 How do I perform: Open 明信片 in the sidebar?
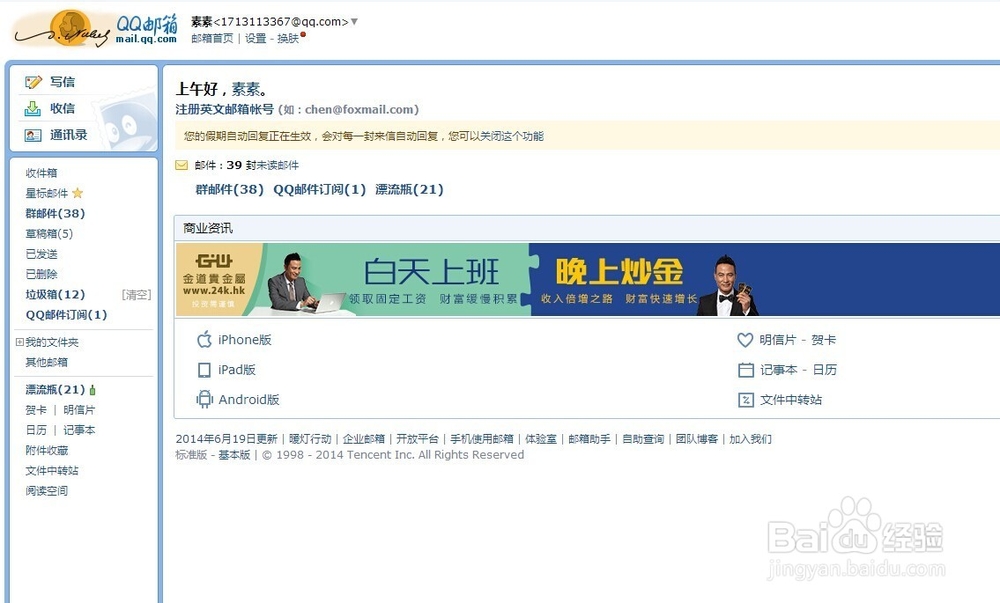pos(79,410)
